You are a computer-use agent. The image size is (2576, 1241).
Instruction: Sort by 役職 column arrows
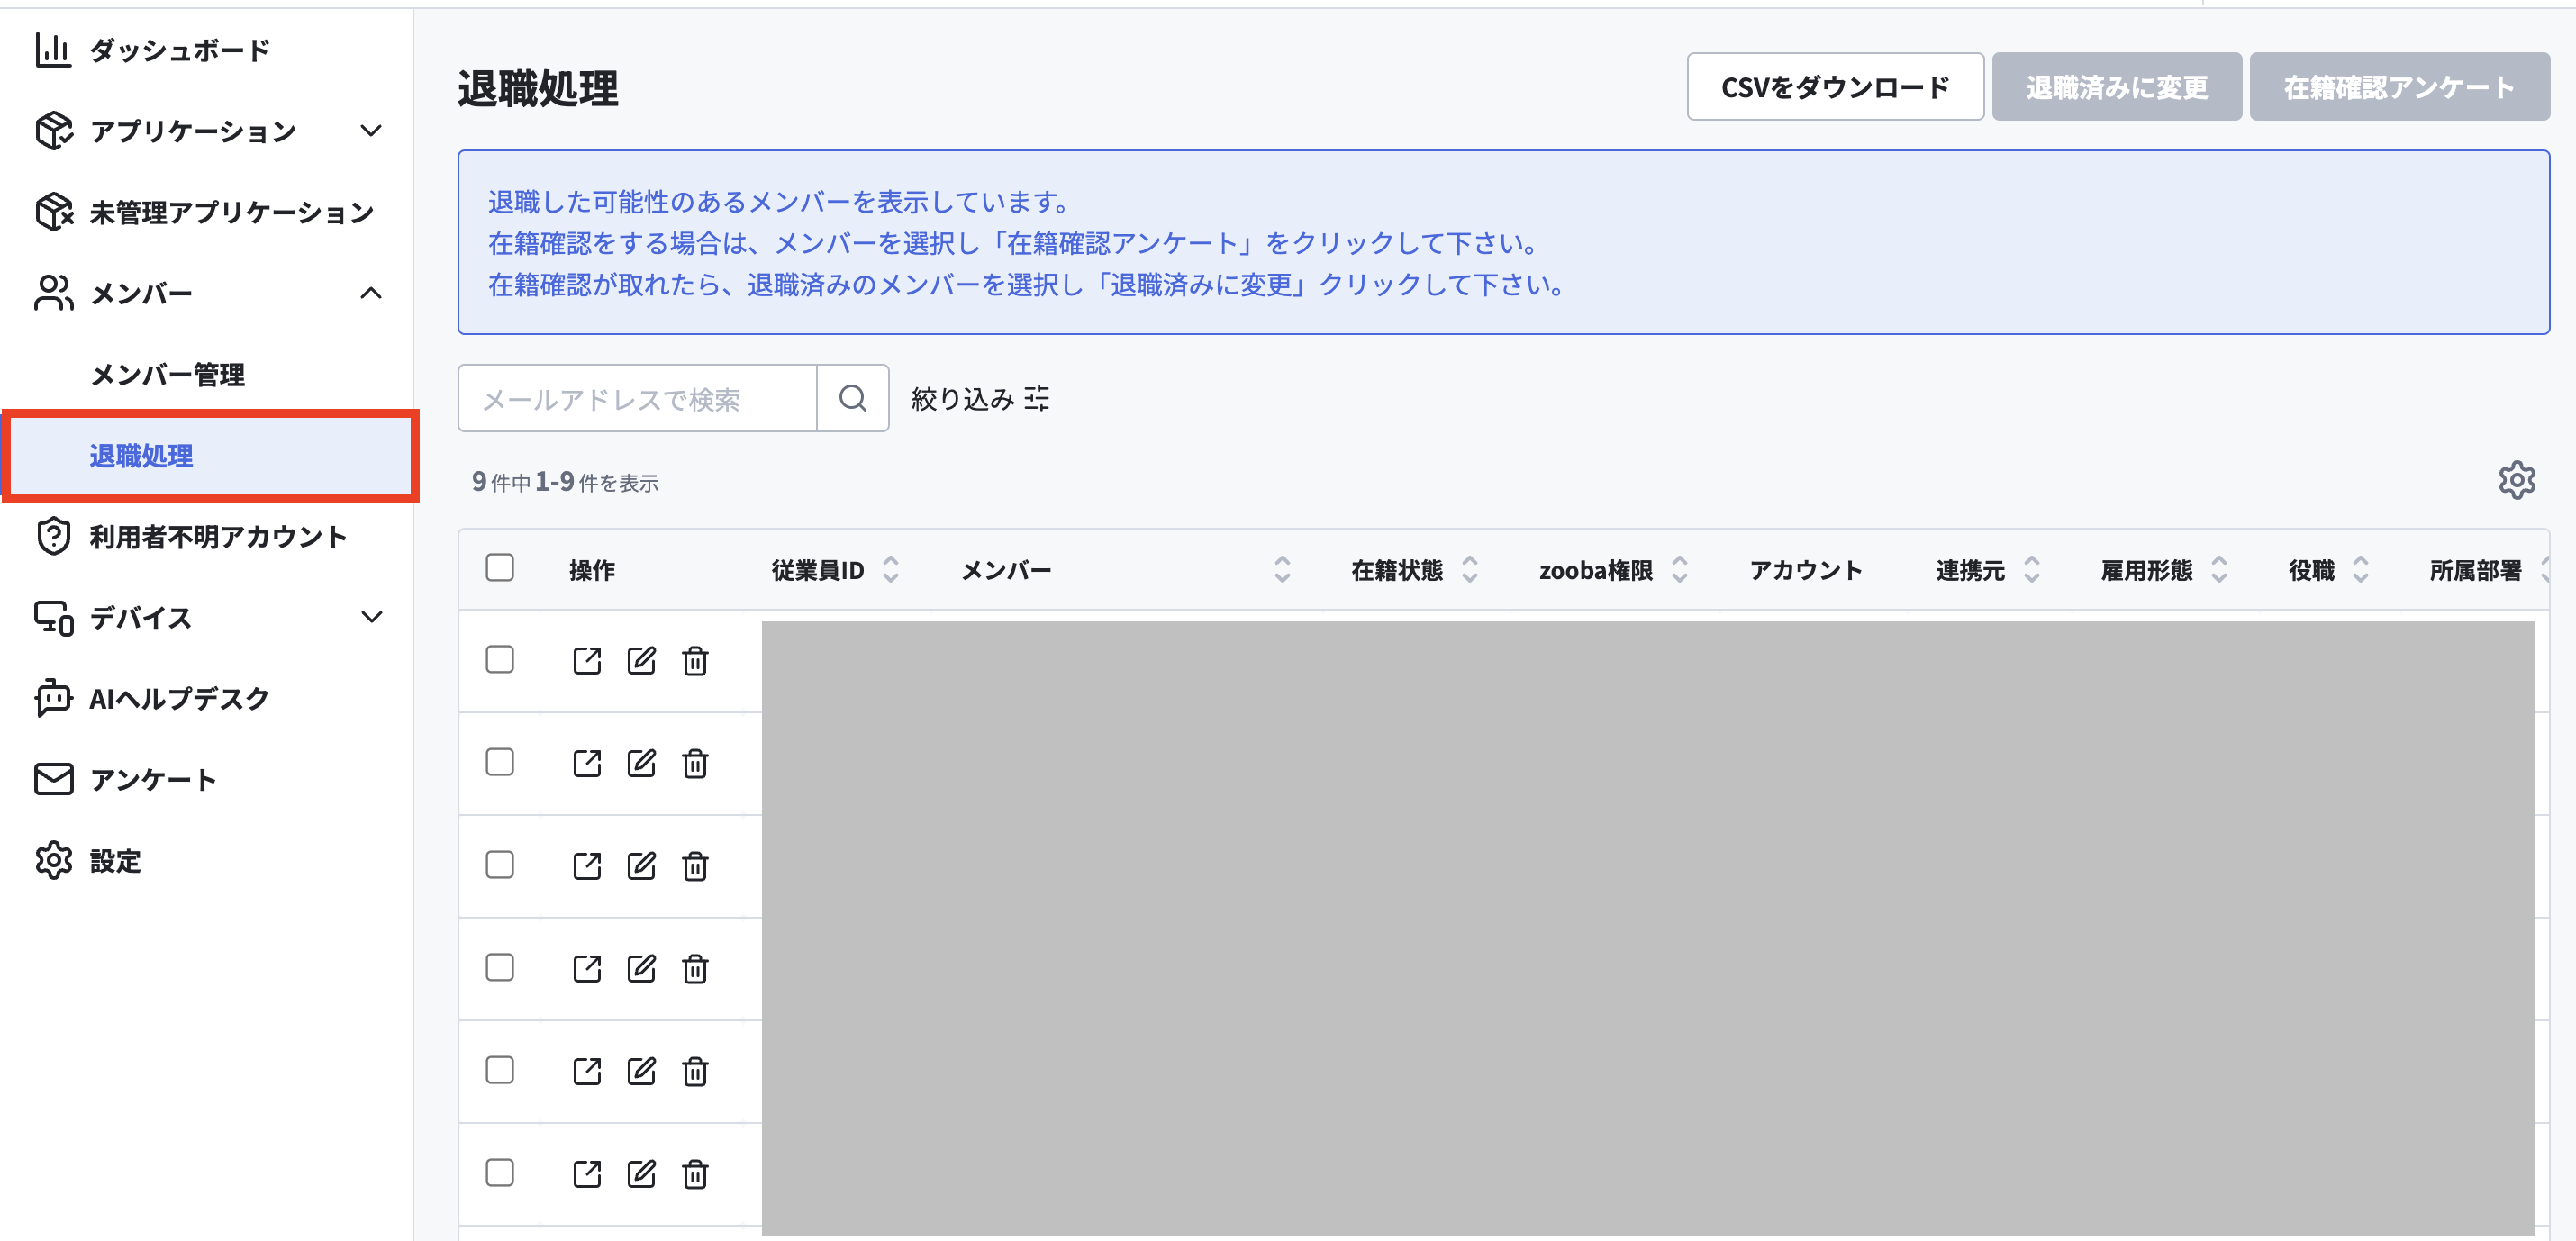coord(2361,570)
